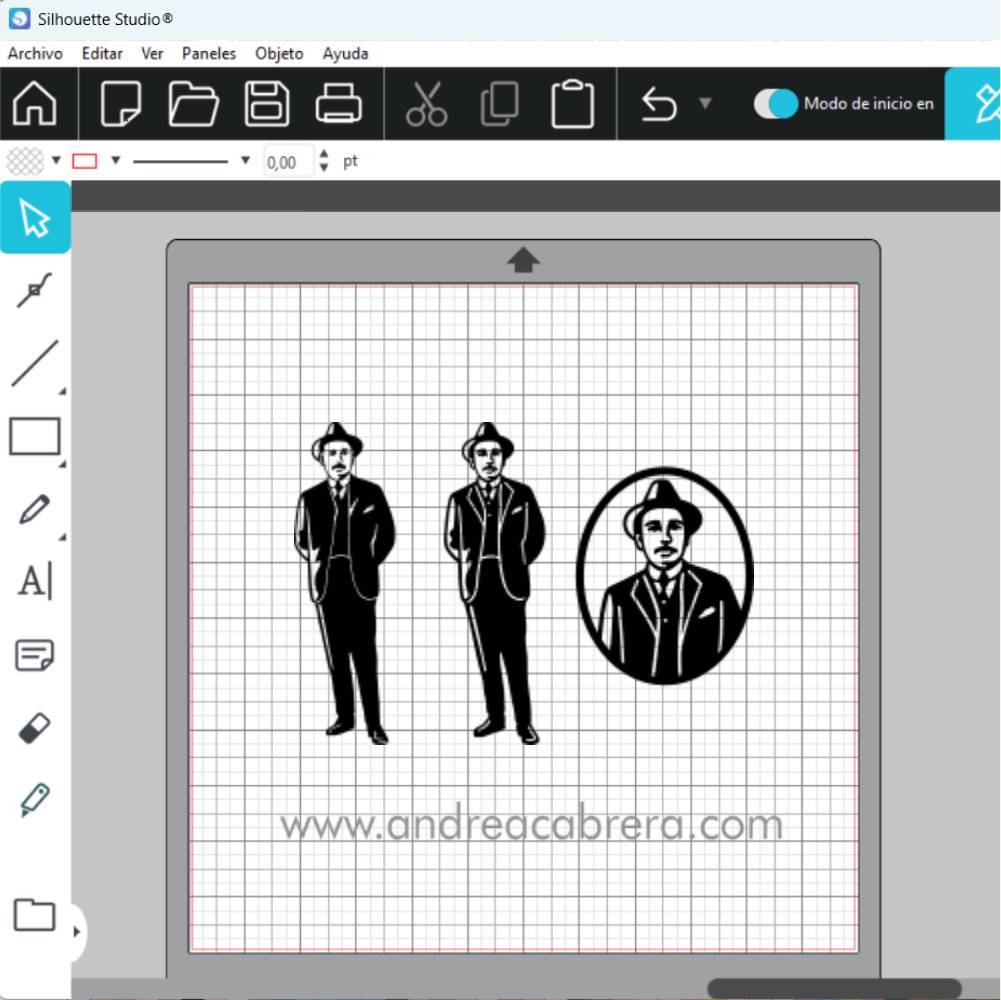Pick the Line drawing tool
The height and width of the screenshot is (1000, 1001).
click(35, 363)
